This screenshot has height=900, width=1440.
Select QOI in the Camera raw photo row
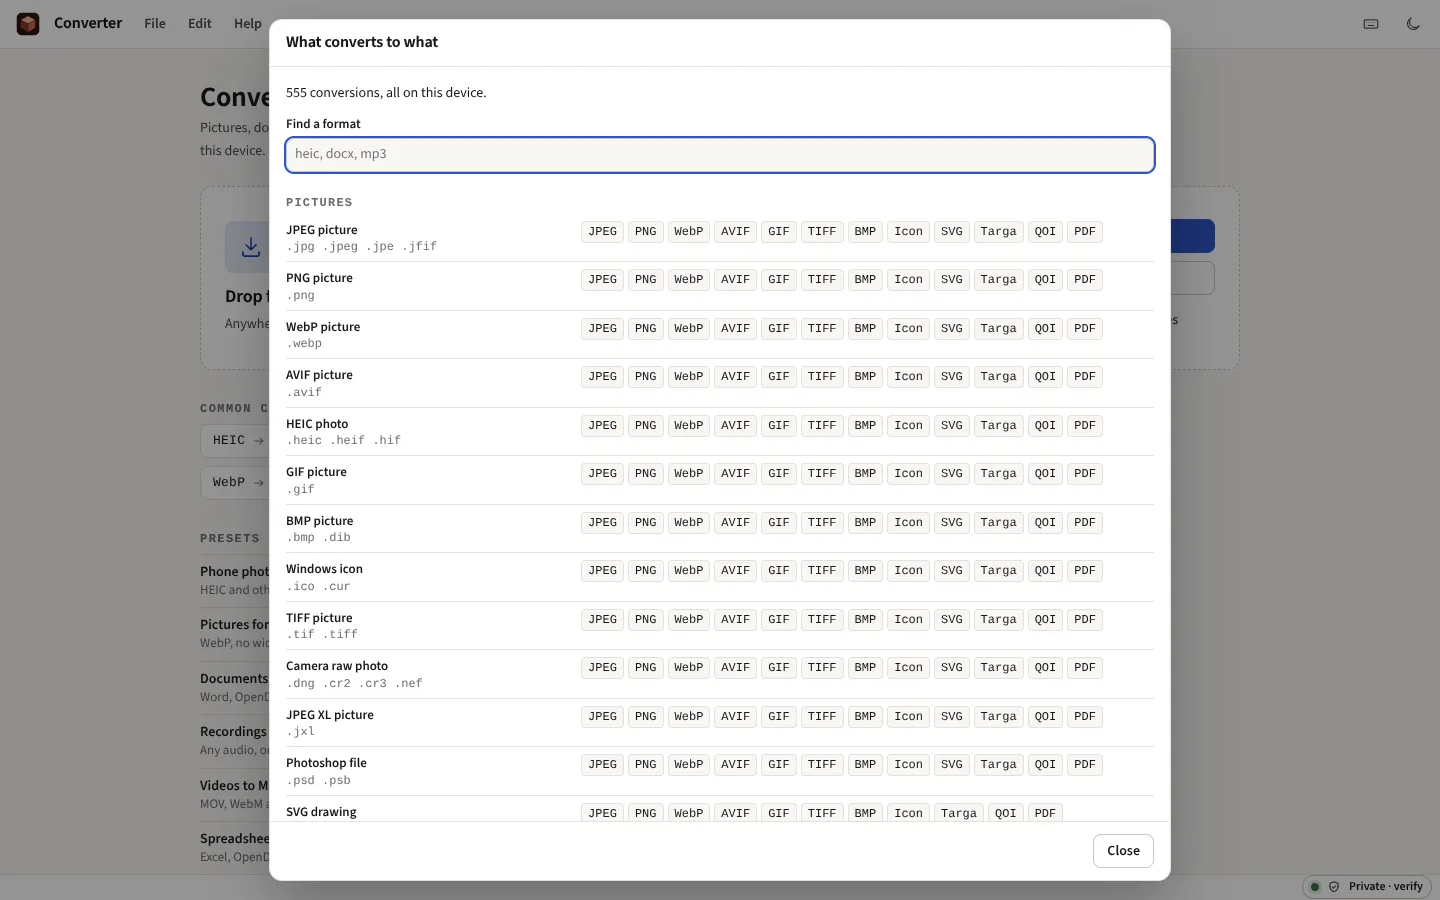point(1045,667)
